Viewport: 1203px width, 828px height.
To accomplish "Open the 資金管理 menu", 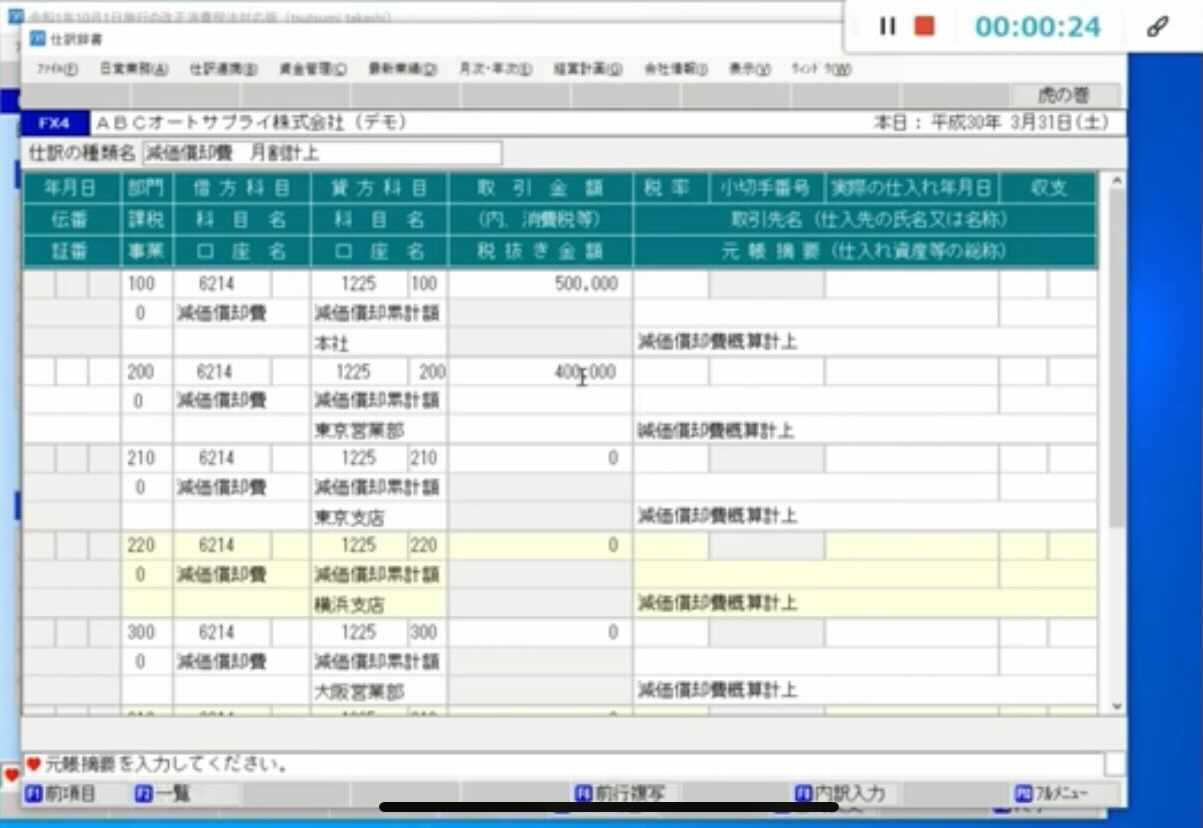I will [x=313, y=69].
